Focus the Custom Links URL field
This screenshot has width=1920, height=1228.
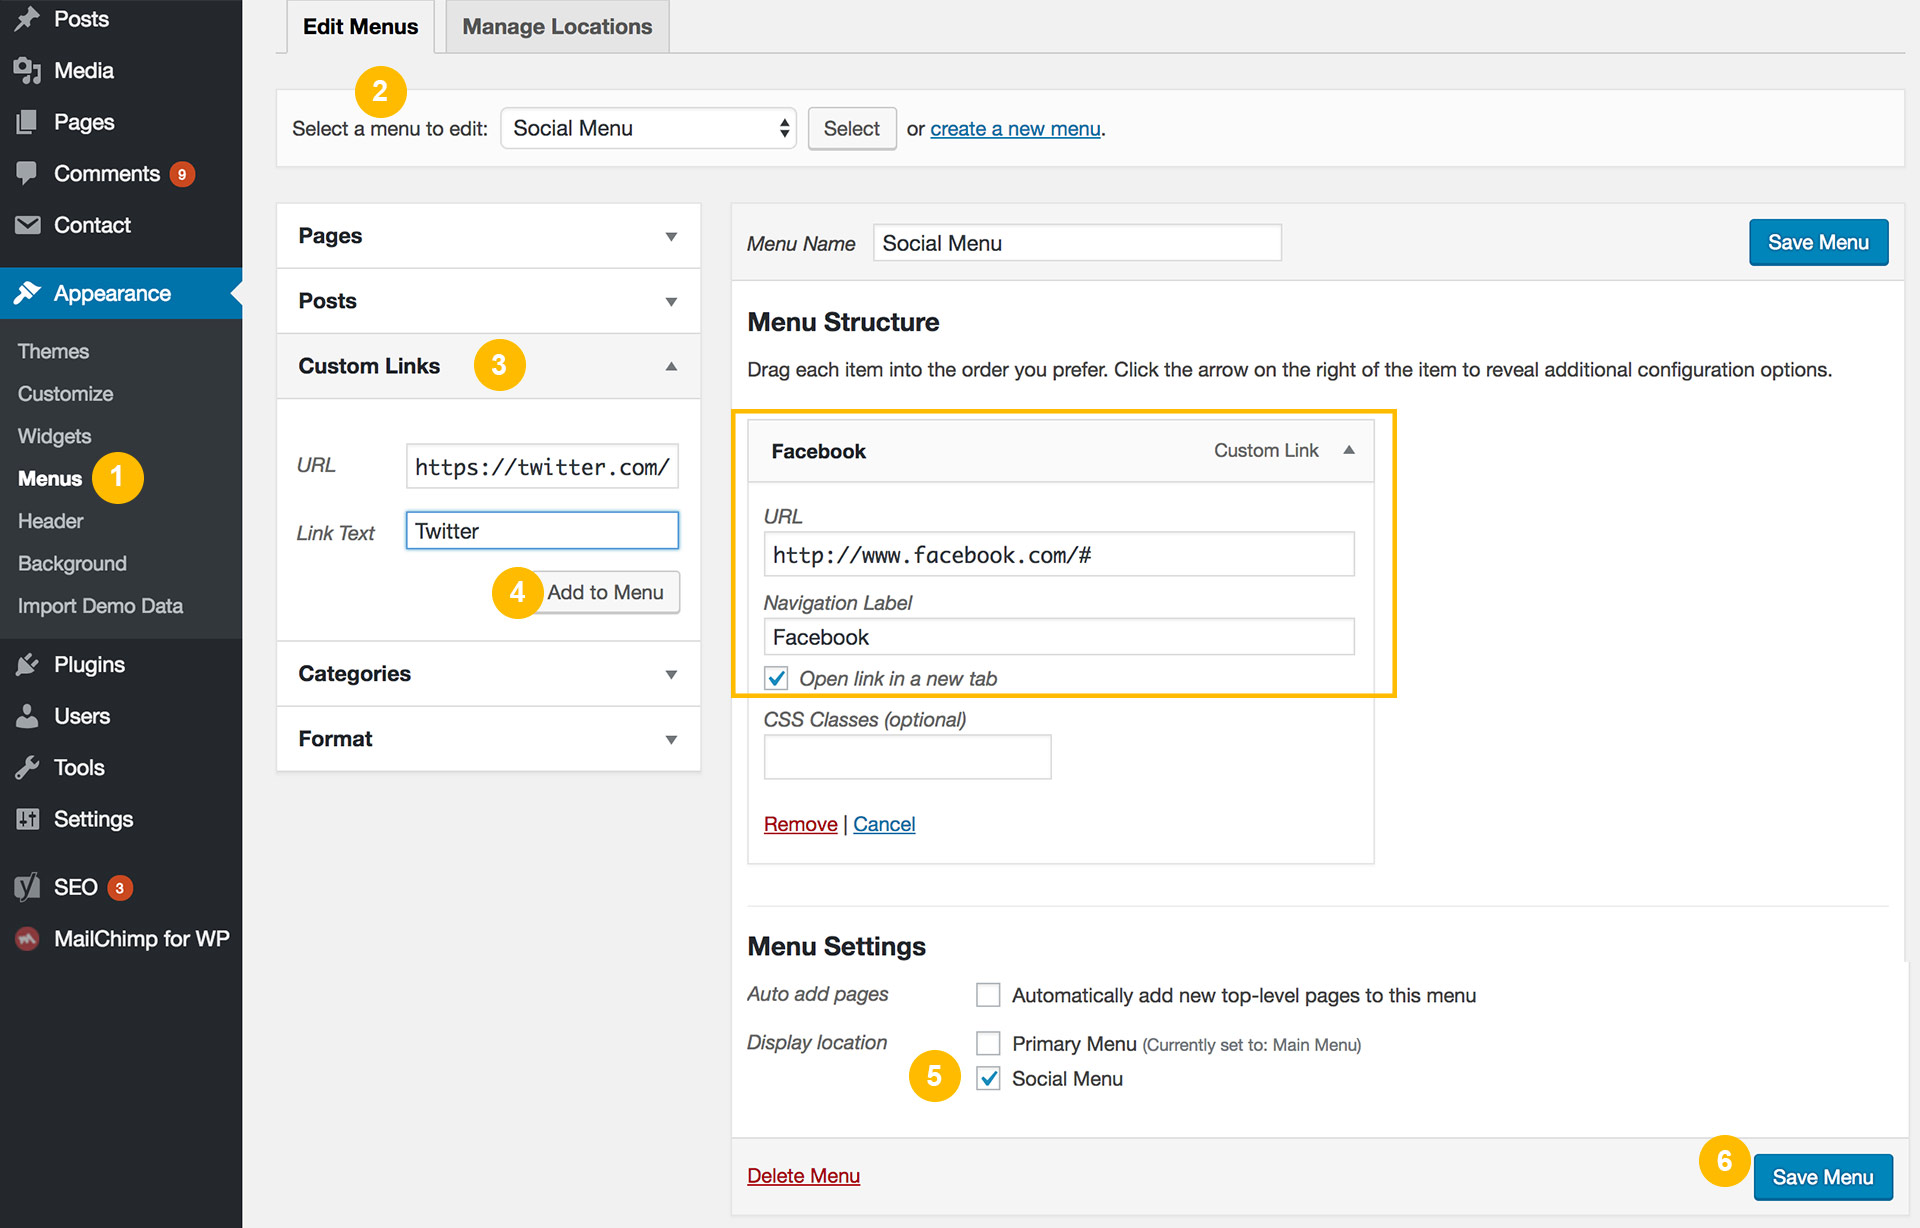(x=542, y=466)
